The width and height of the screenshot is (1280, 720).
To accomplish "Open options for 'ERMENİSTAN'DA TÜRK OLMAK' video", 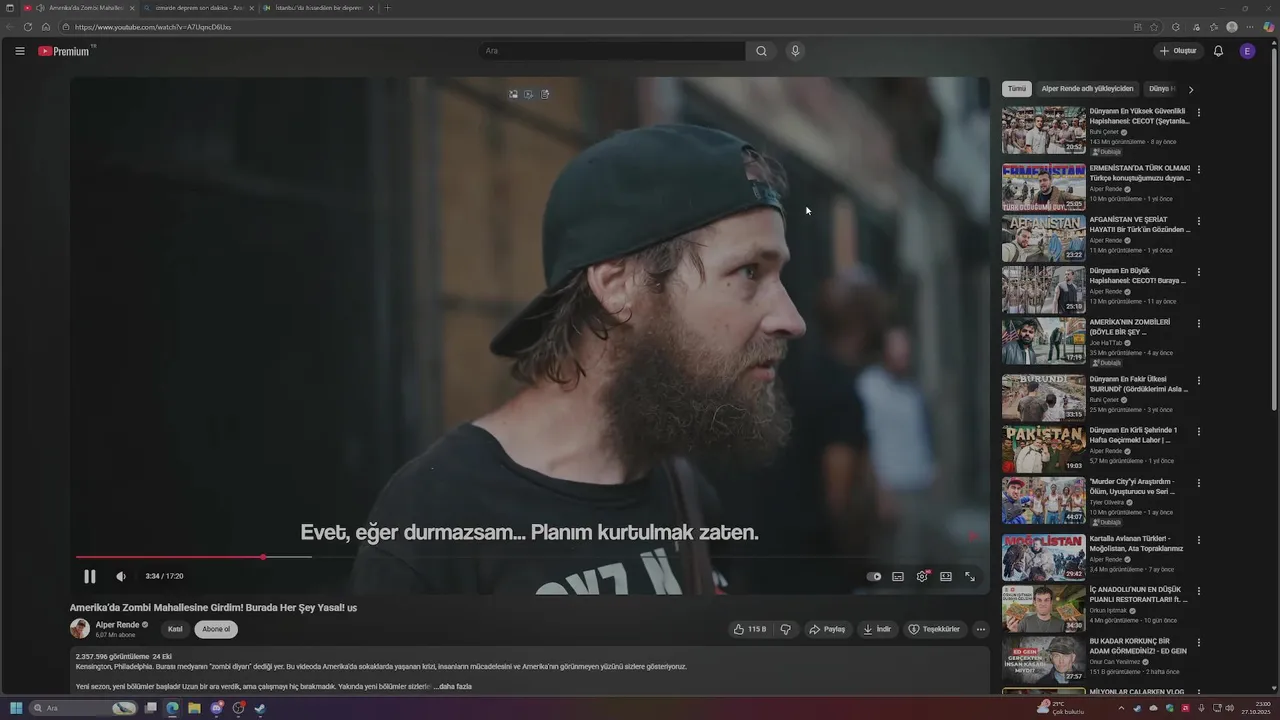I will (x=1199, y=170).
